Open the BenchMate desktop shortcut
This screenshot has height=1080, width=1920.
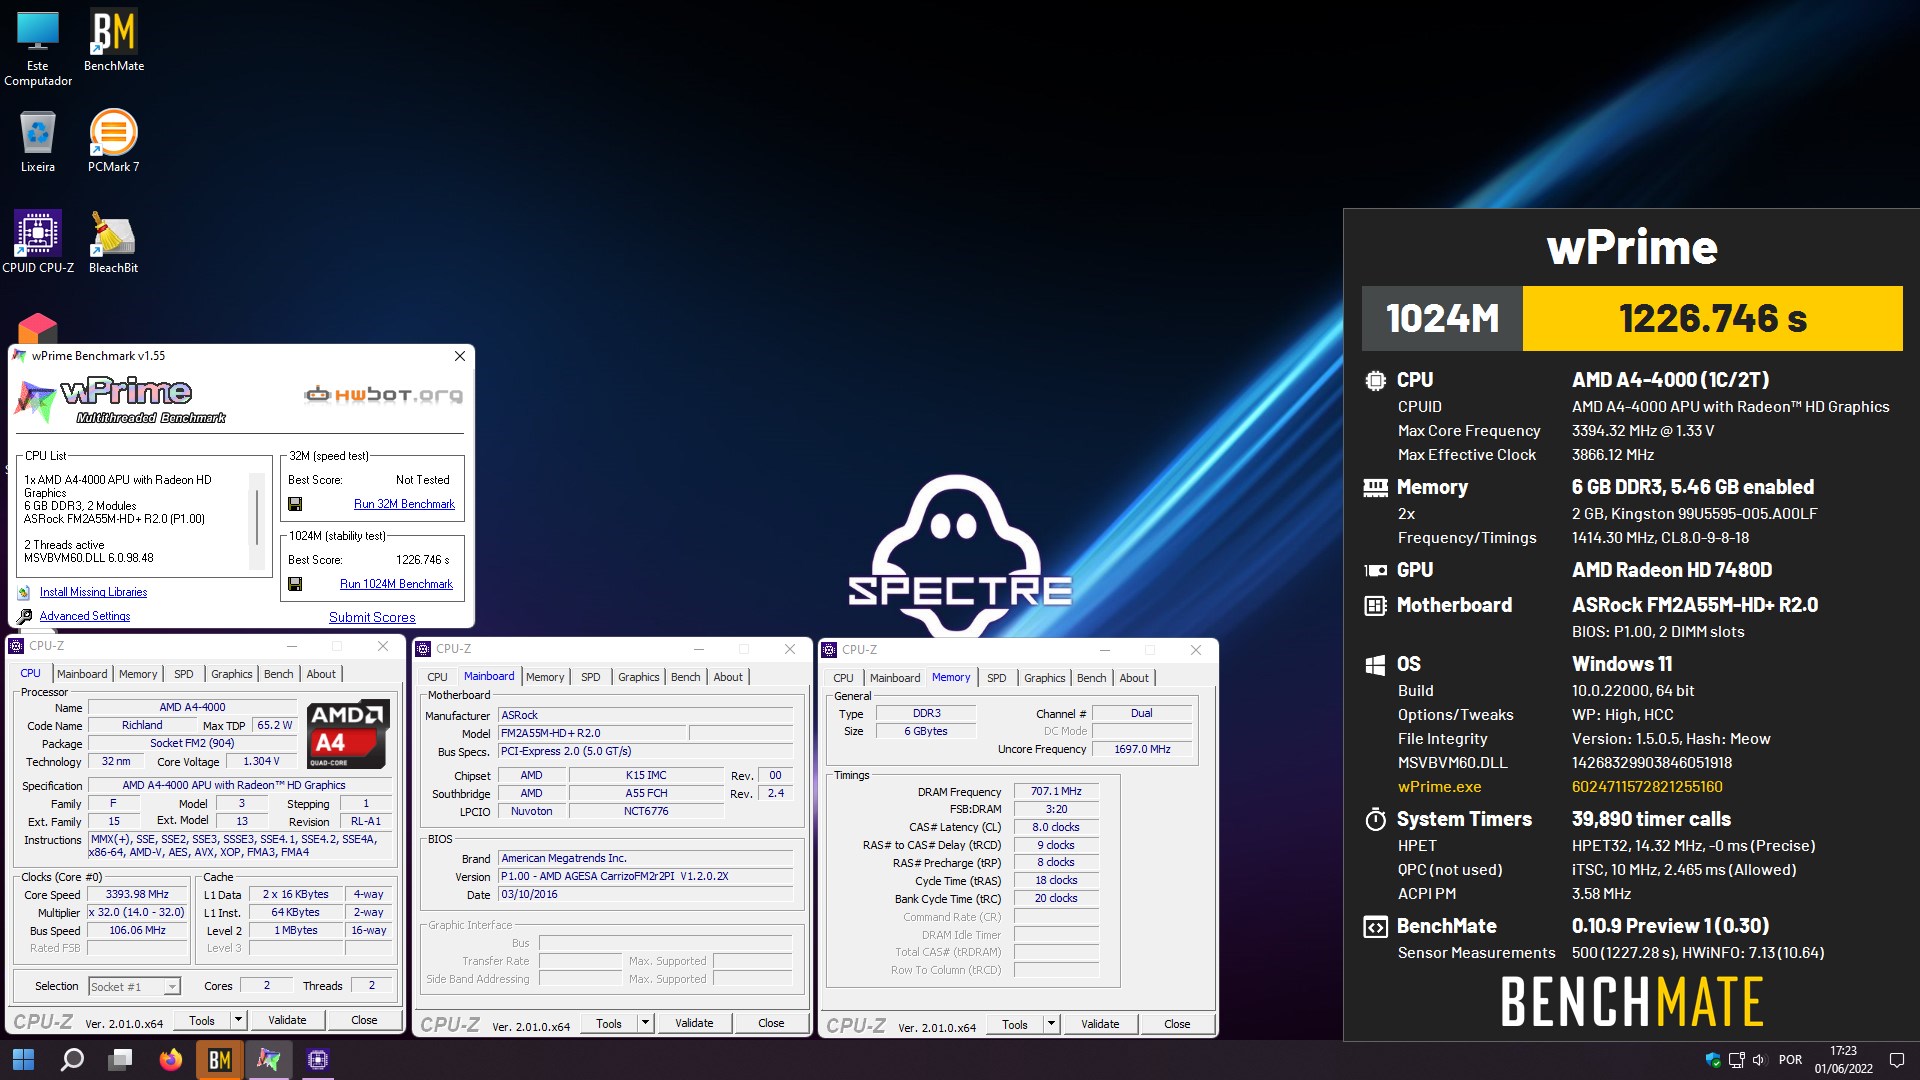[x=114, y=41]
